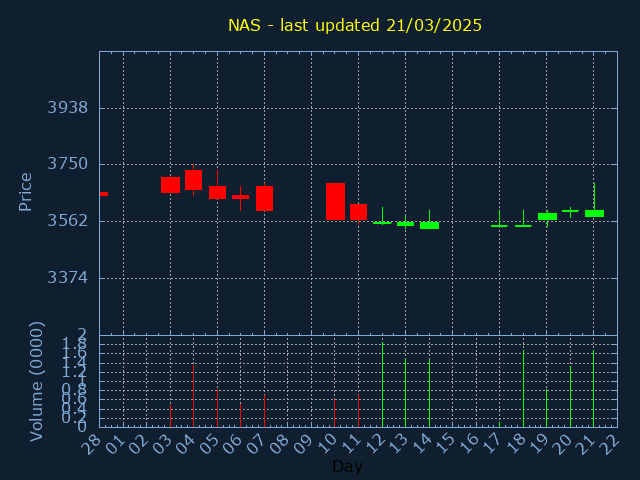Select the 3938 price axis label
Viewport: 640px width, 480px height.
click(x=68, y=108)
